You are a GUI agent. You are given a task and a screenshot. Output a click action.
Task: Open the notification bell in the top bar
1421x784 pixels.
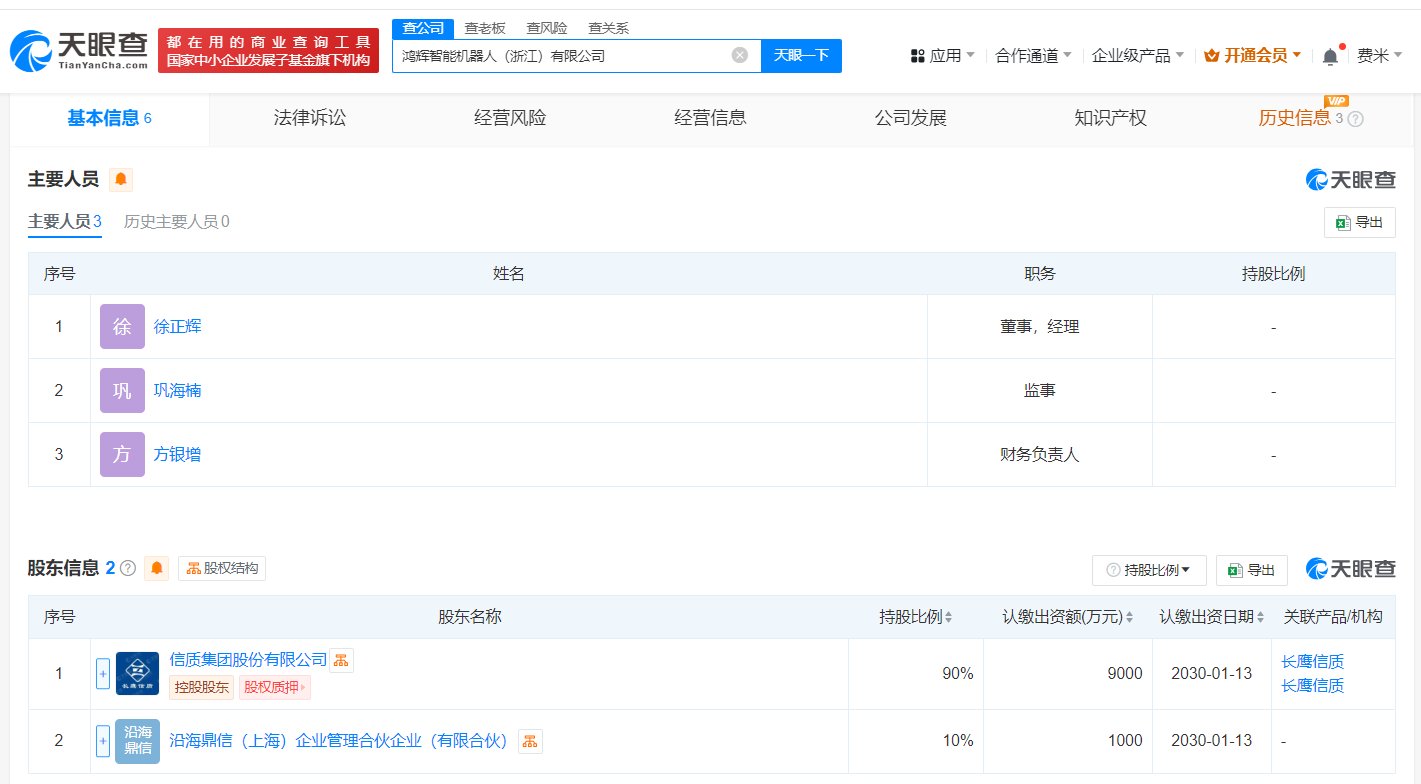click(x=1330, y=55)
